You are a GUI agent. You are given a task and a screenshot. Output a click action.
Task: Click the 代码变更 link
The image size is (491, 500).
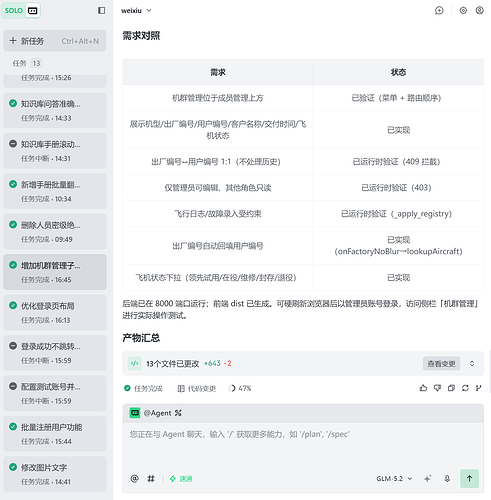coord(197,388)
